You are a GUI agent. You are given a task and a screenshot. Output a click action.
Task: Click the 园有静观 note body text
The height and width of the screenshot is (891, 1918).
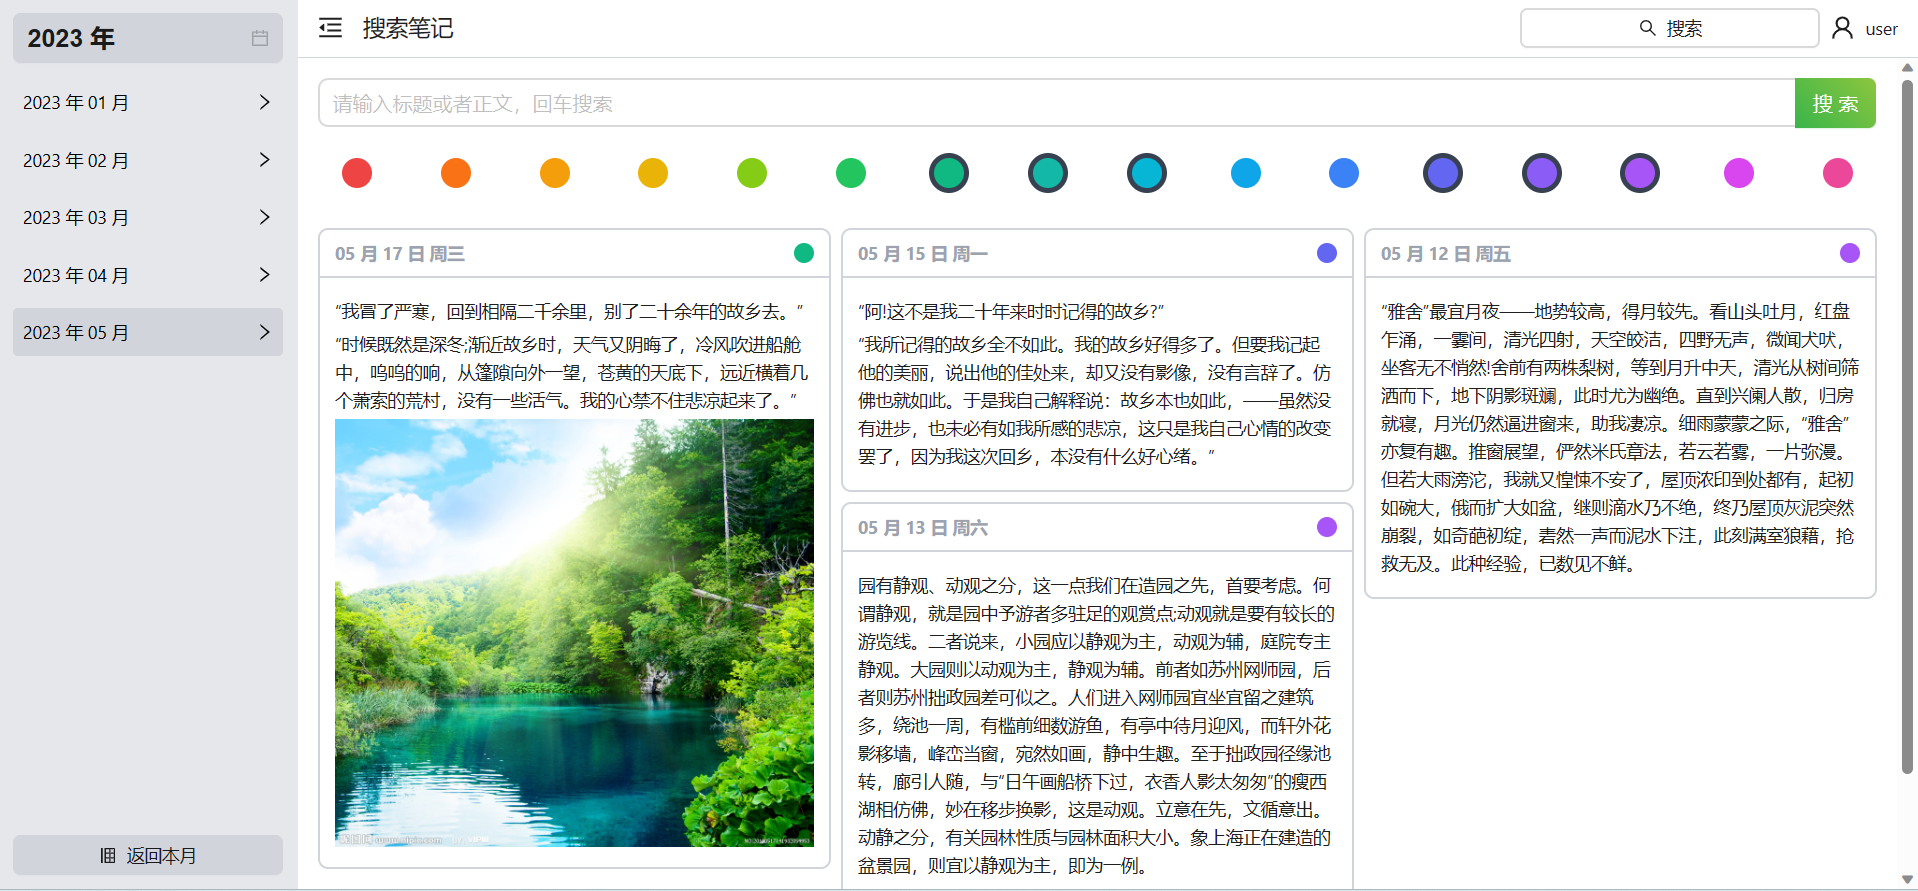coord(1097,725)
